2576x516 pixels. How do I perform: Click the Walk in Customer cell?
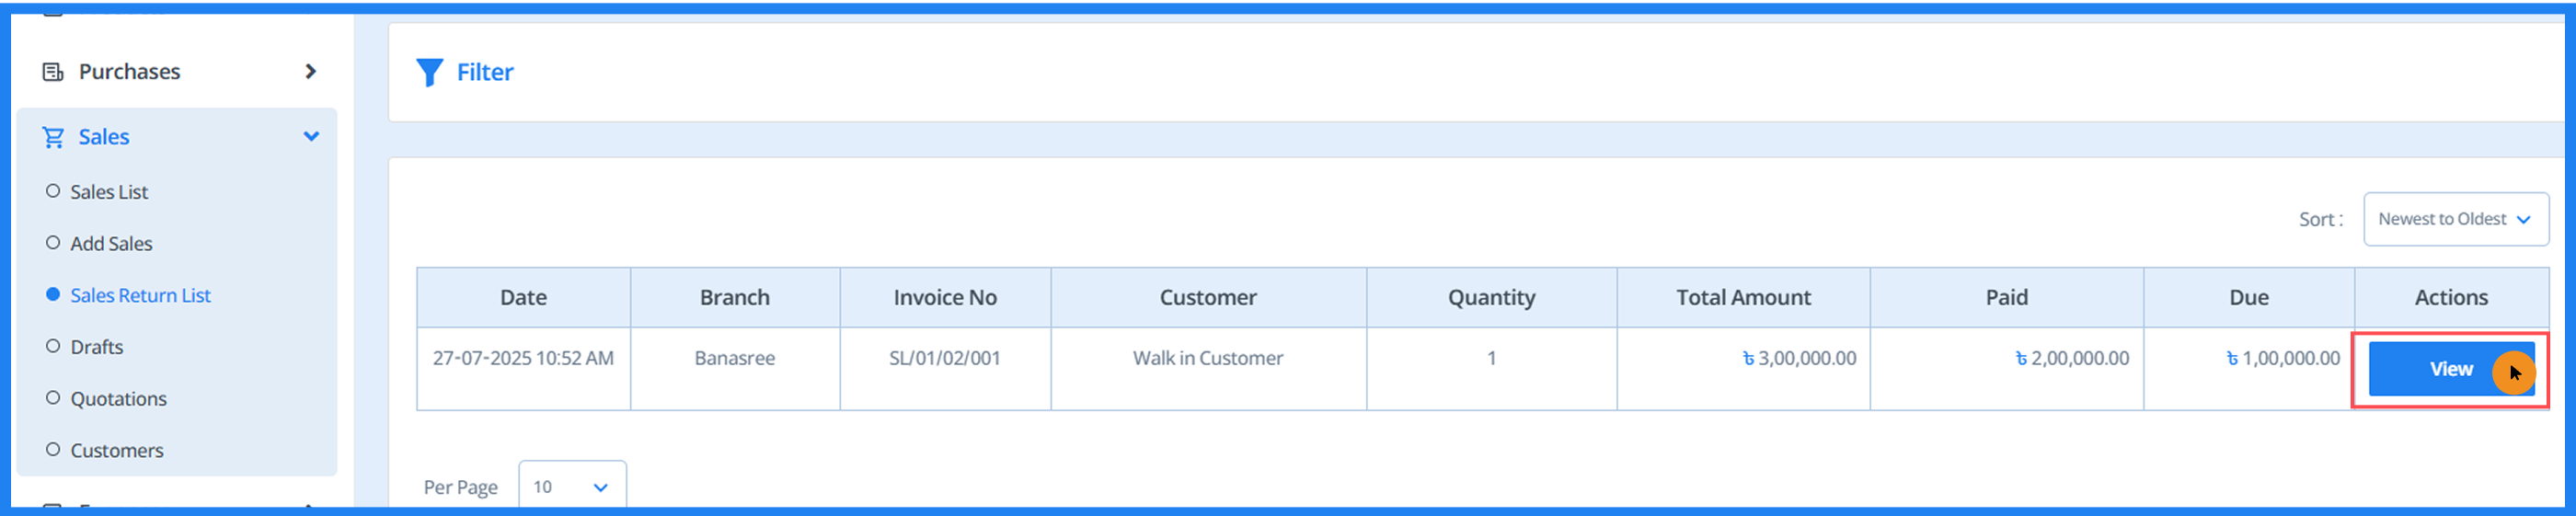tap(1207, 358)
